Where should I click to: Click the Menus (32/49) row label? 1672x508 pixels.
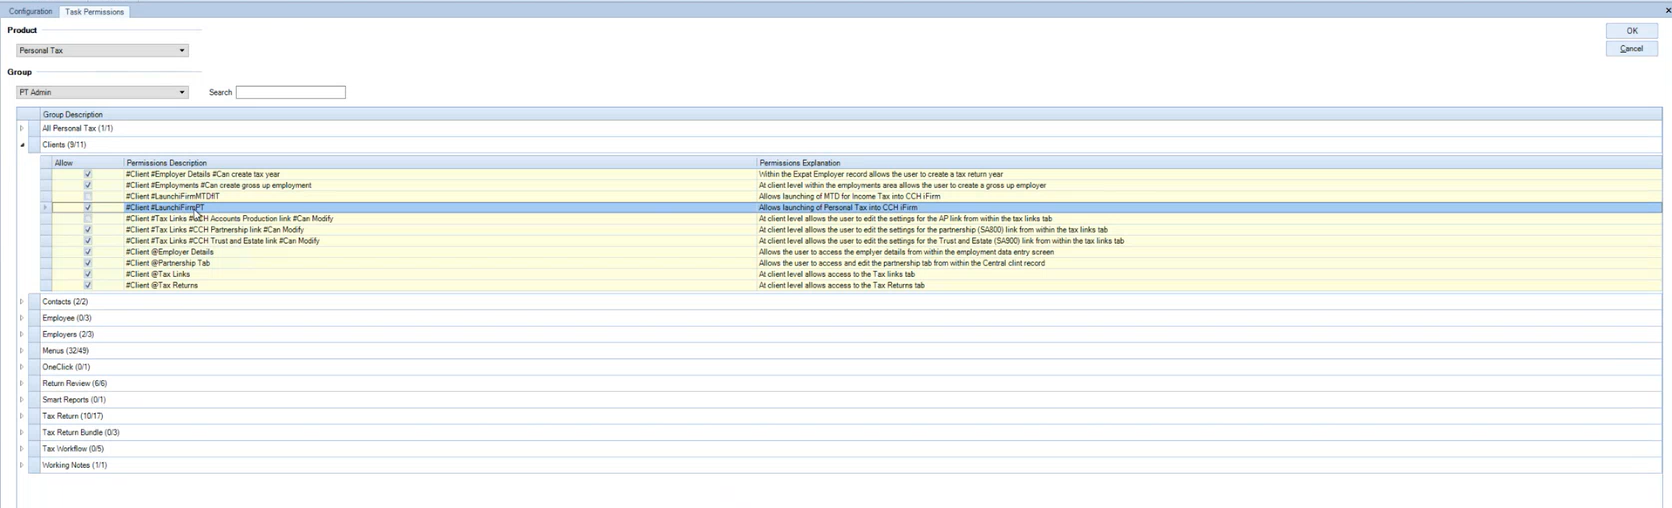[x=65, y=351]
